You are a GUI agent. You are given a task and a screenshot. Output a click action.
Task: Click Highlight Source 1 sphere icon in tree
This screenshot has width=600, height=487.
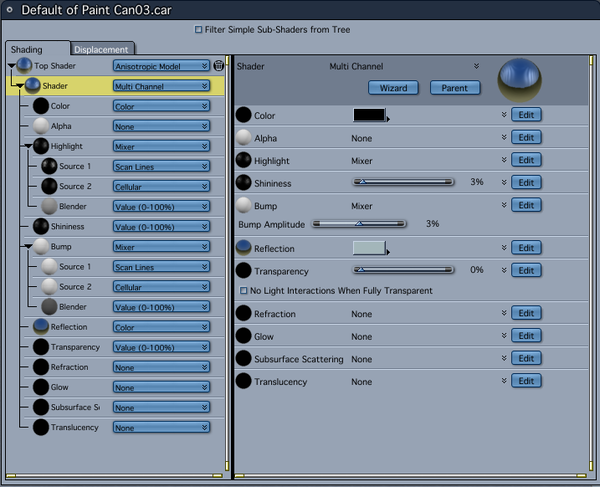pos(49,166)
